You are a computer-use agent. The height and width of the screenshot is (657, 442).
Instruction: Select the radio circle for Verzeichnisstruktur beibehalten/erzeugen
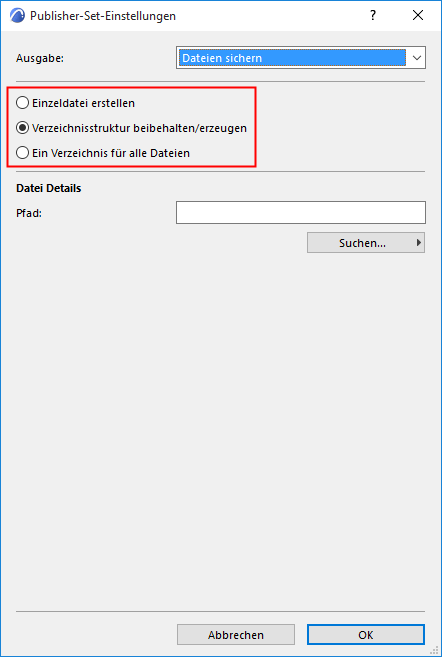point(22,128)
